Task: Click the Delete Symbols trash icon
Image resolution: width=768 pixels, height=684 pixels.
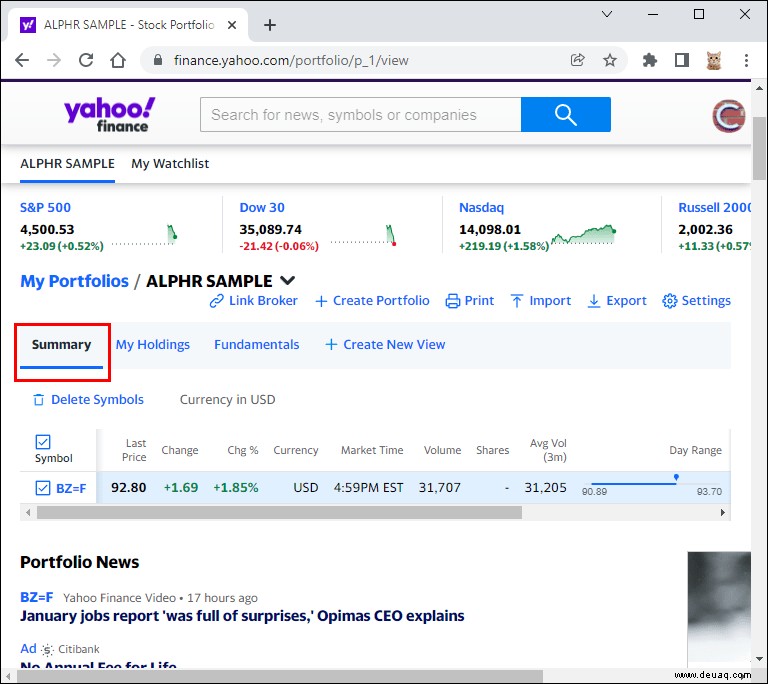Action: point(39,400)
